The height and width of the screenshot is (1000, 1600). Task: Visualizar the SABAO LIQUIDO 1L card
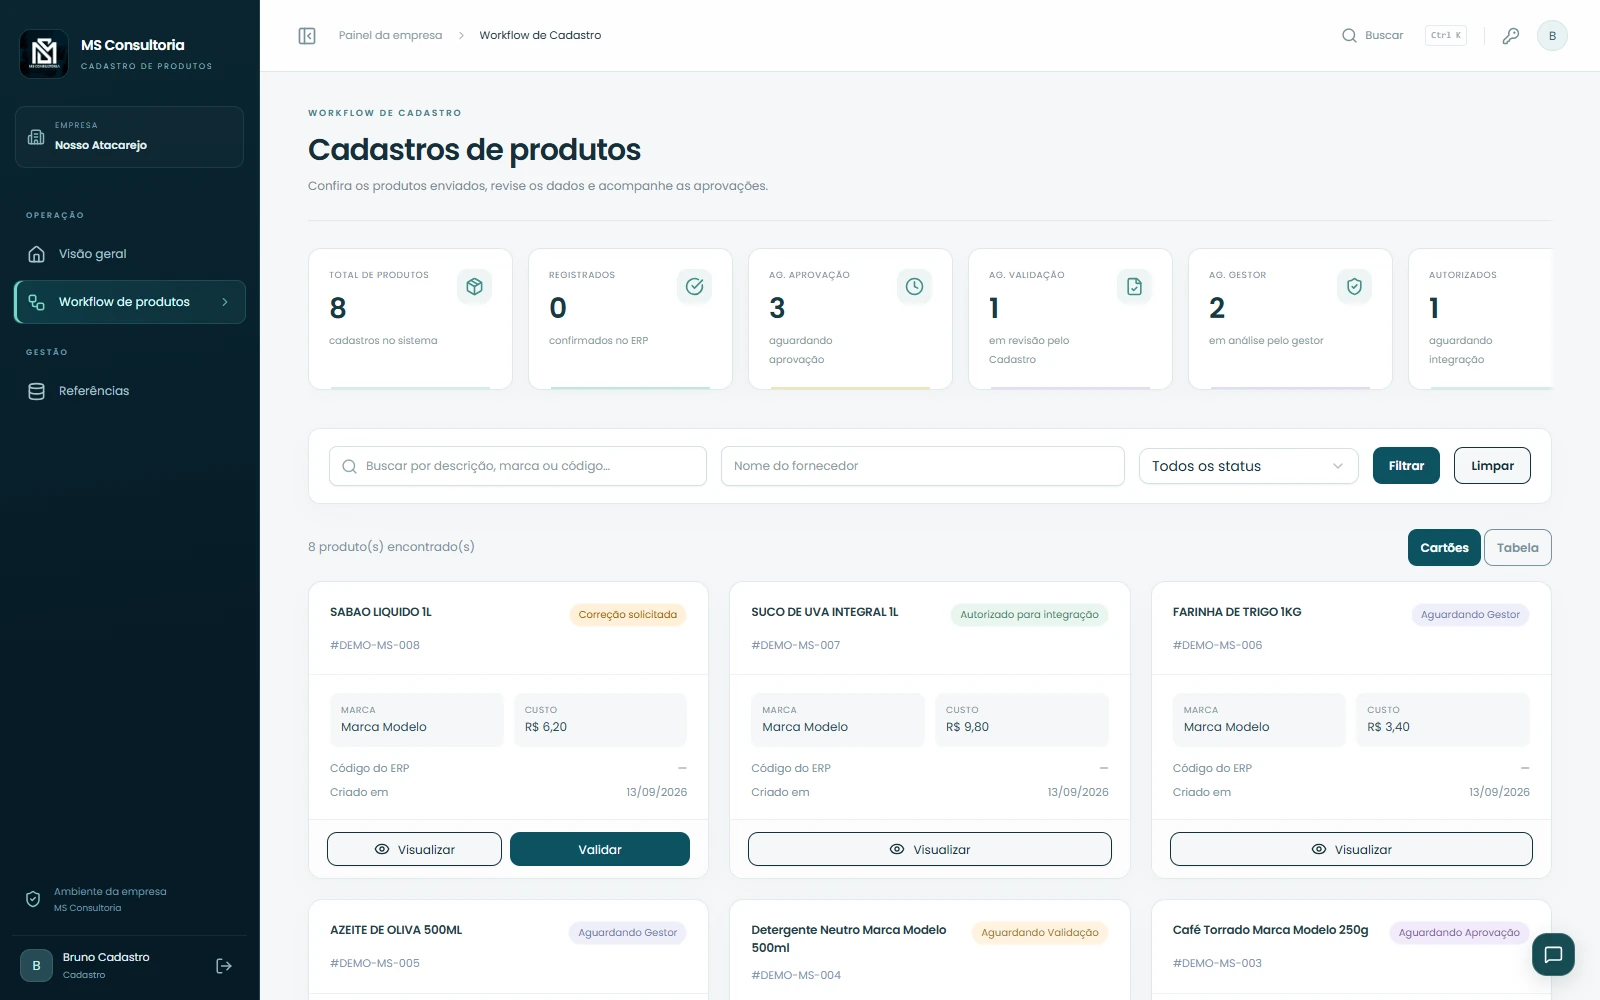(414, 849)
